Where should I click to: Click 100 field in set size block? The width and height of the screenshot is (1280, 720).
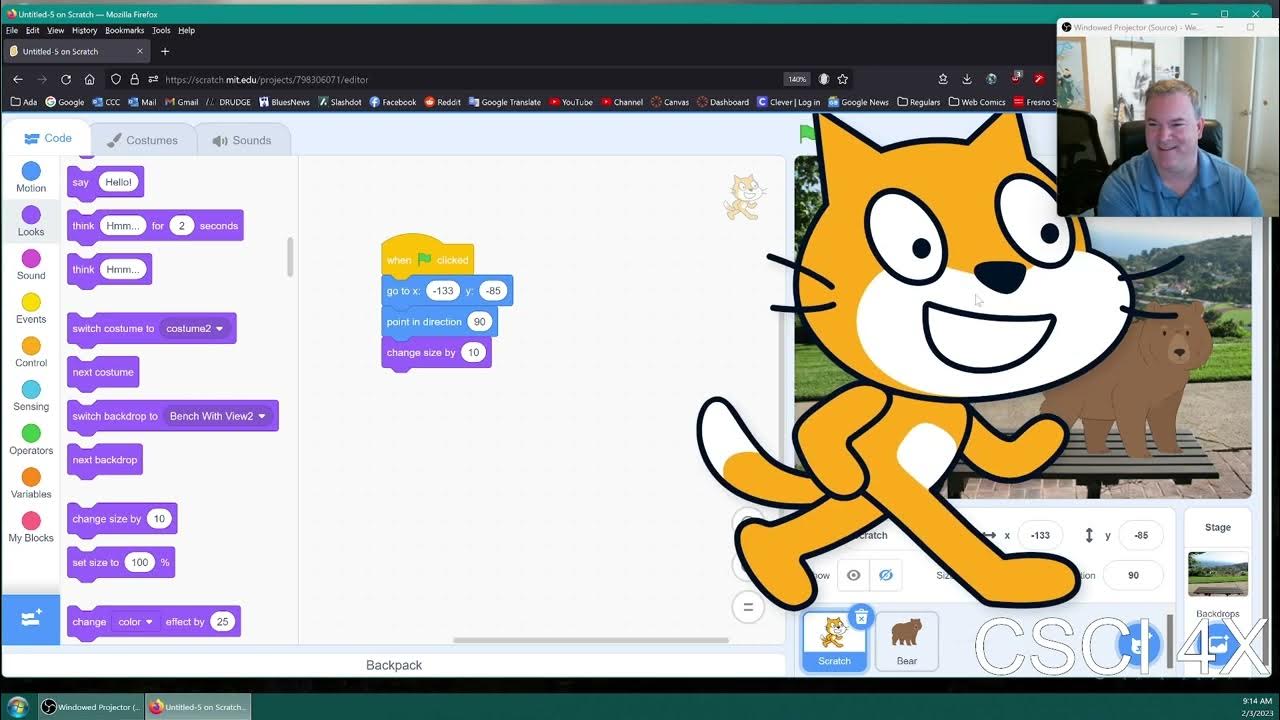coord(139,562)
